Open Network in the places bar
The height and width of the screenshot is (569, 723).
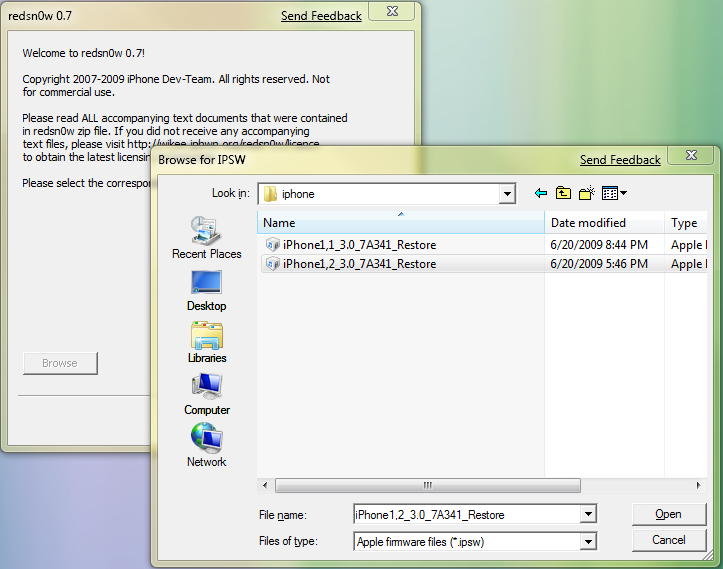(x=207, y=445)
